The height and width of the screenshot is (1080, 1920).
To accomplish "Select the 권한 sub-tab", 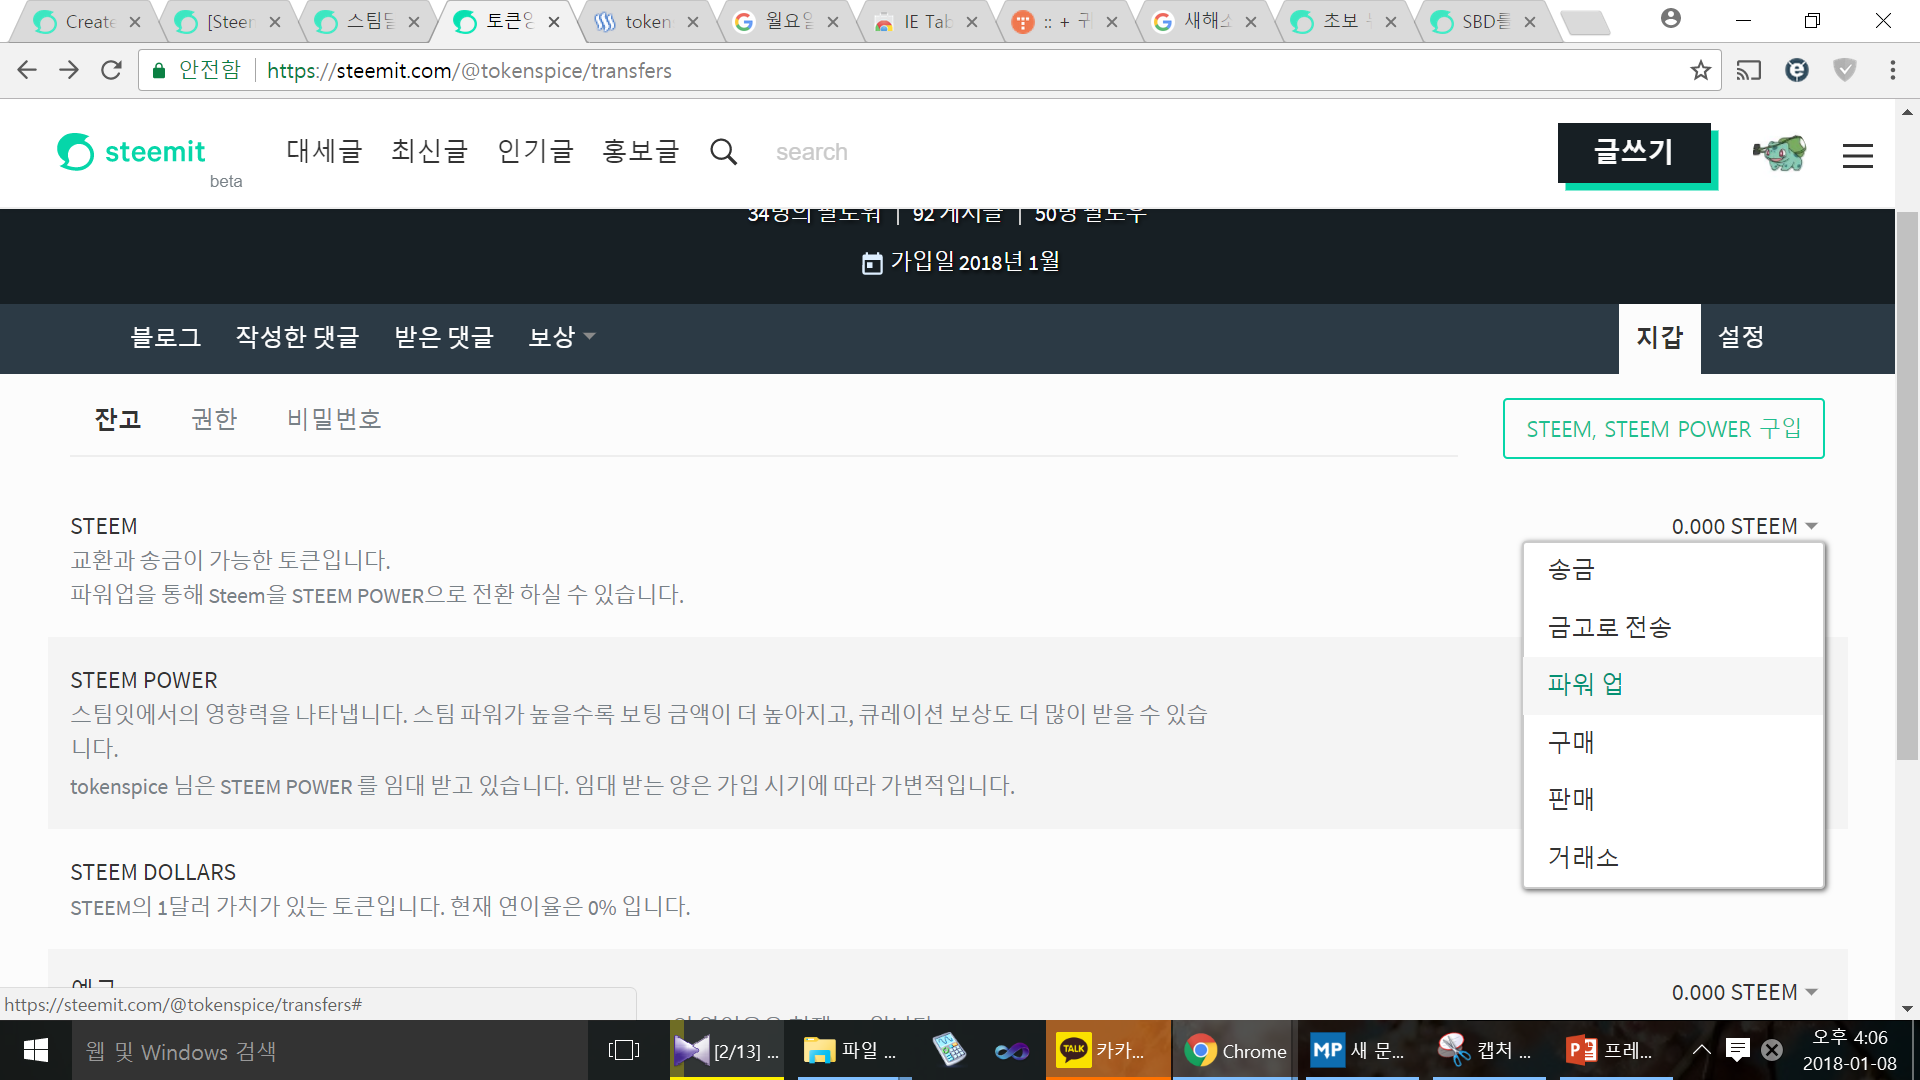I will click(214, 419).
